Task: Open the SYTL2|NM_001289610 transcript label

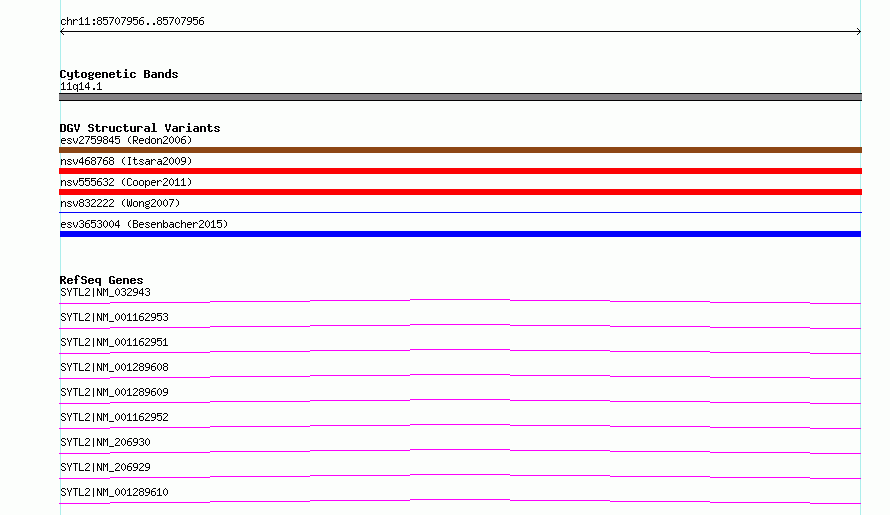Action: point(114,492)
